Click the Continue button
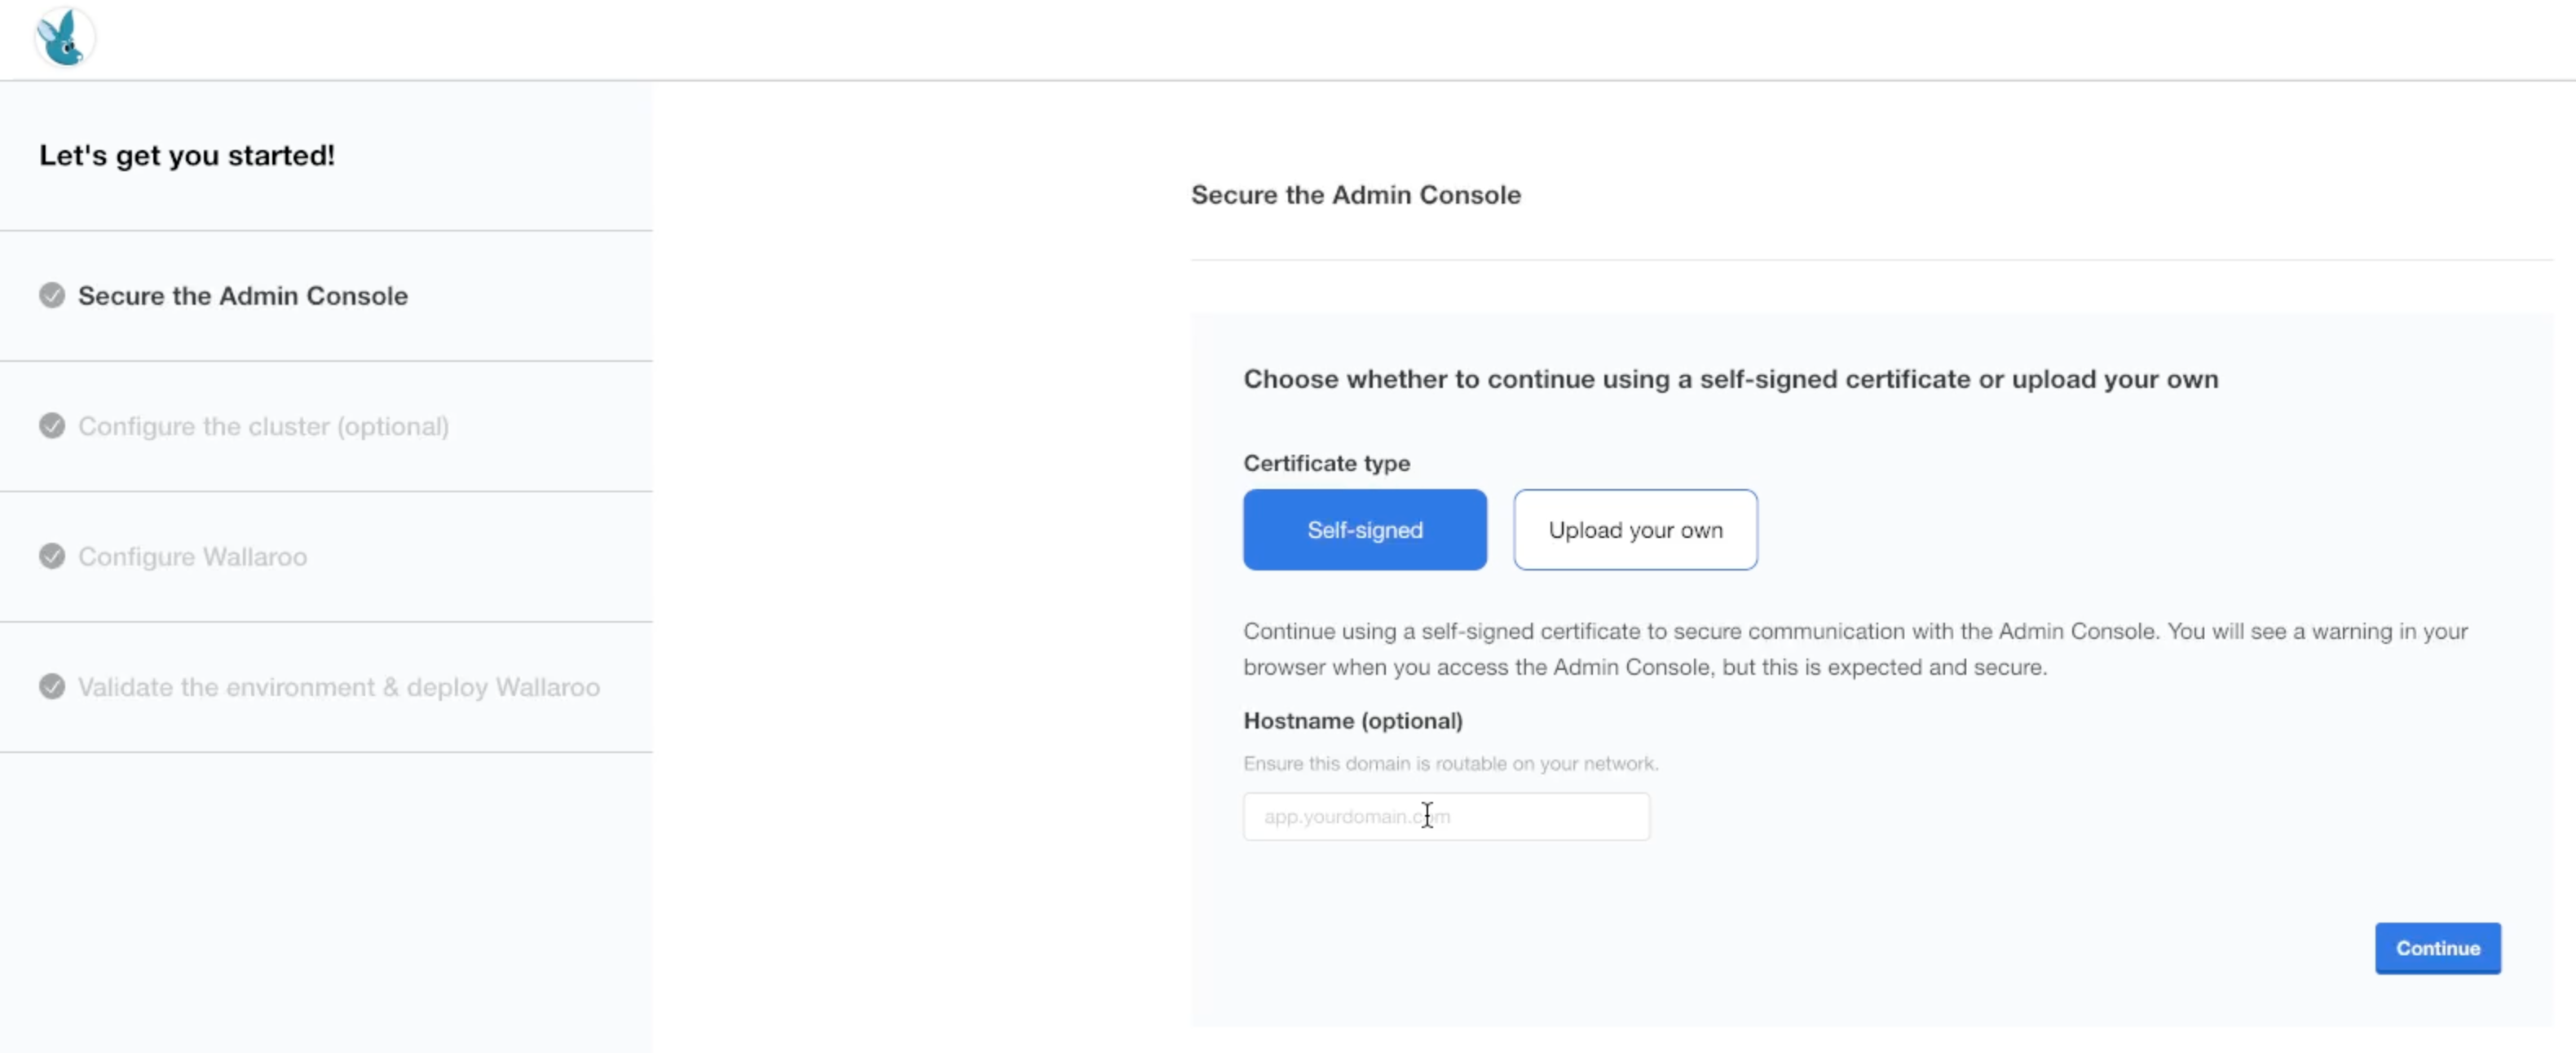 pyautogui.click(x=2440, y=948)
